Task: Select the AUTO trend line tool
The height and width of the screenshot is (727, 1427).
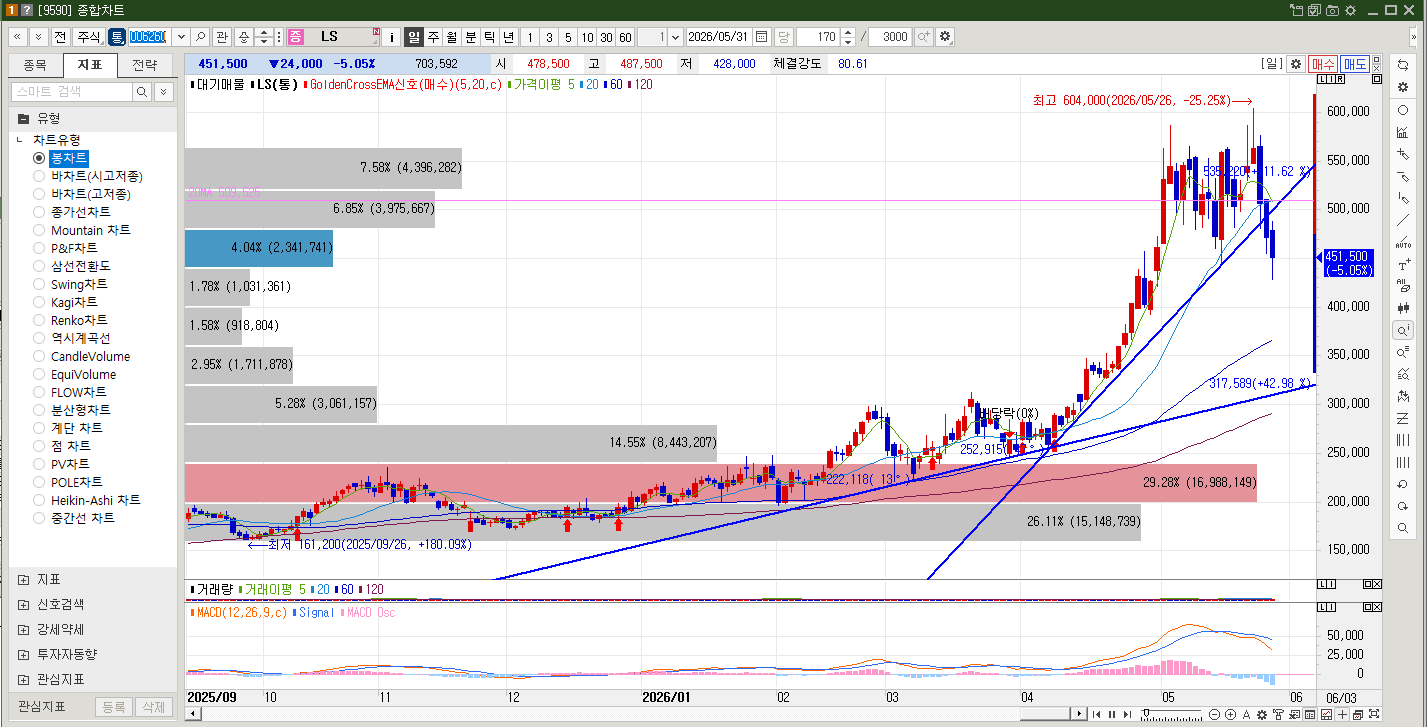Action: coord(1403,242)
